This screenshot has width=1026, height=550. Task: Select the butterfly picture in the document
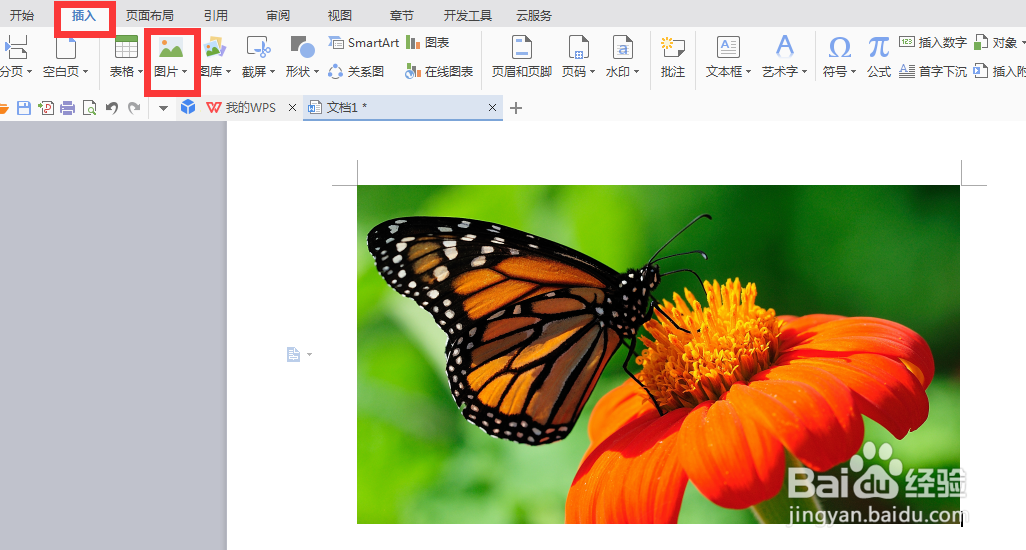click(658, 354)
